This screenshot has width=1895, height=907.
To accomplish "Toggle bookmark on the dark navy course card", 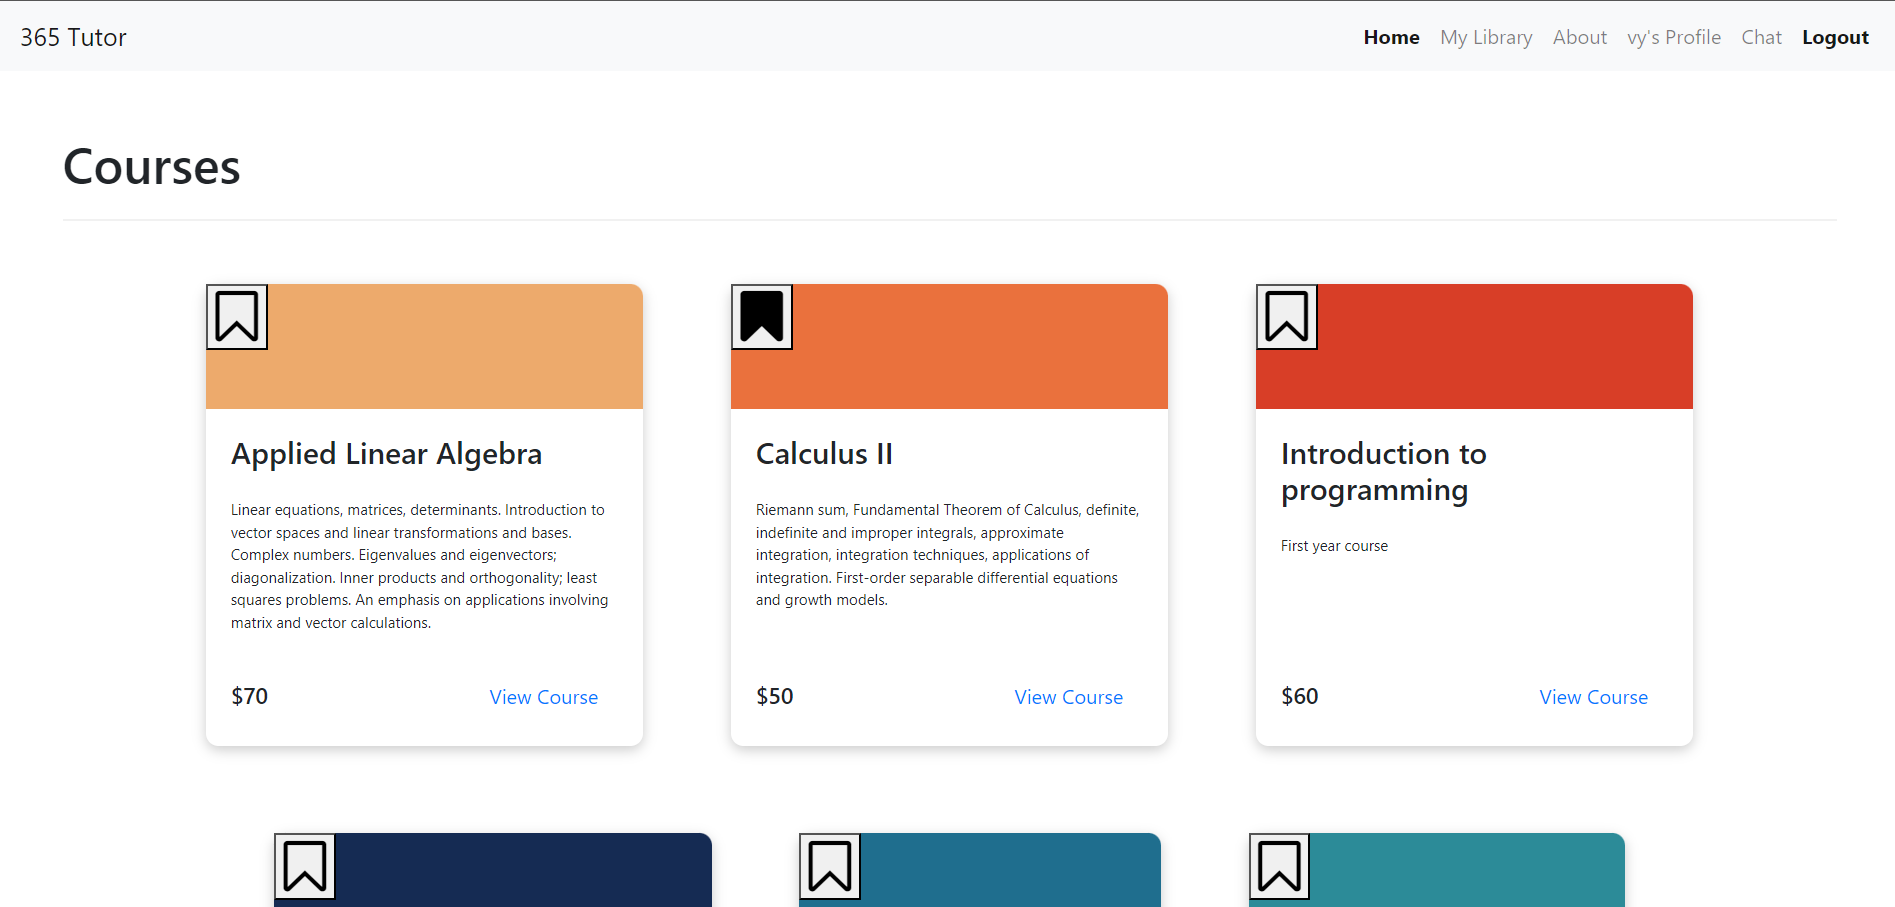I will pyautogui.click(x=305, y=866).
